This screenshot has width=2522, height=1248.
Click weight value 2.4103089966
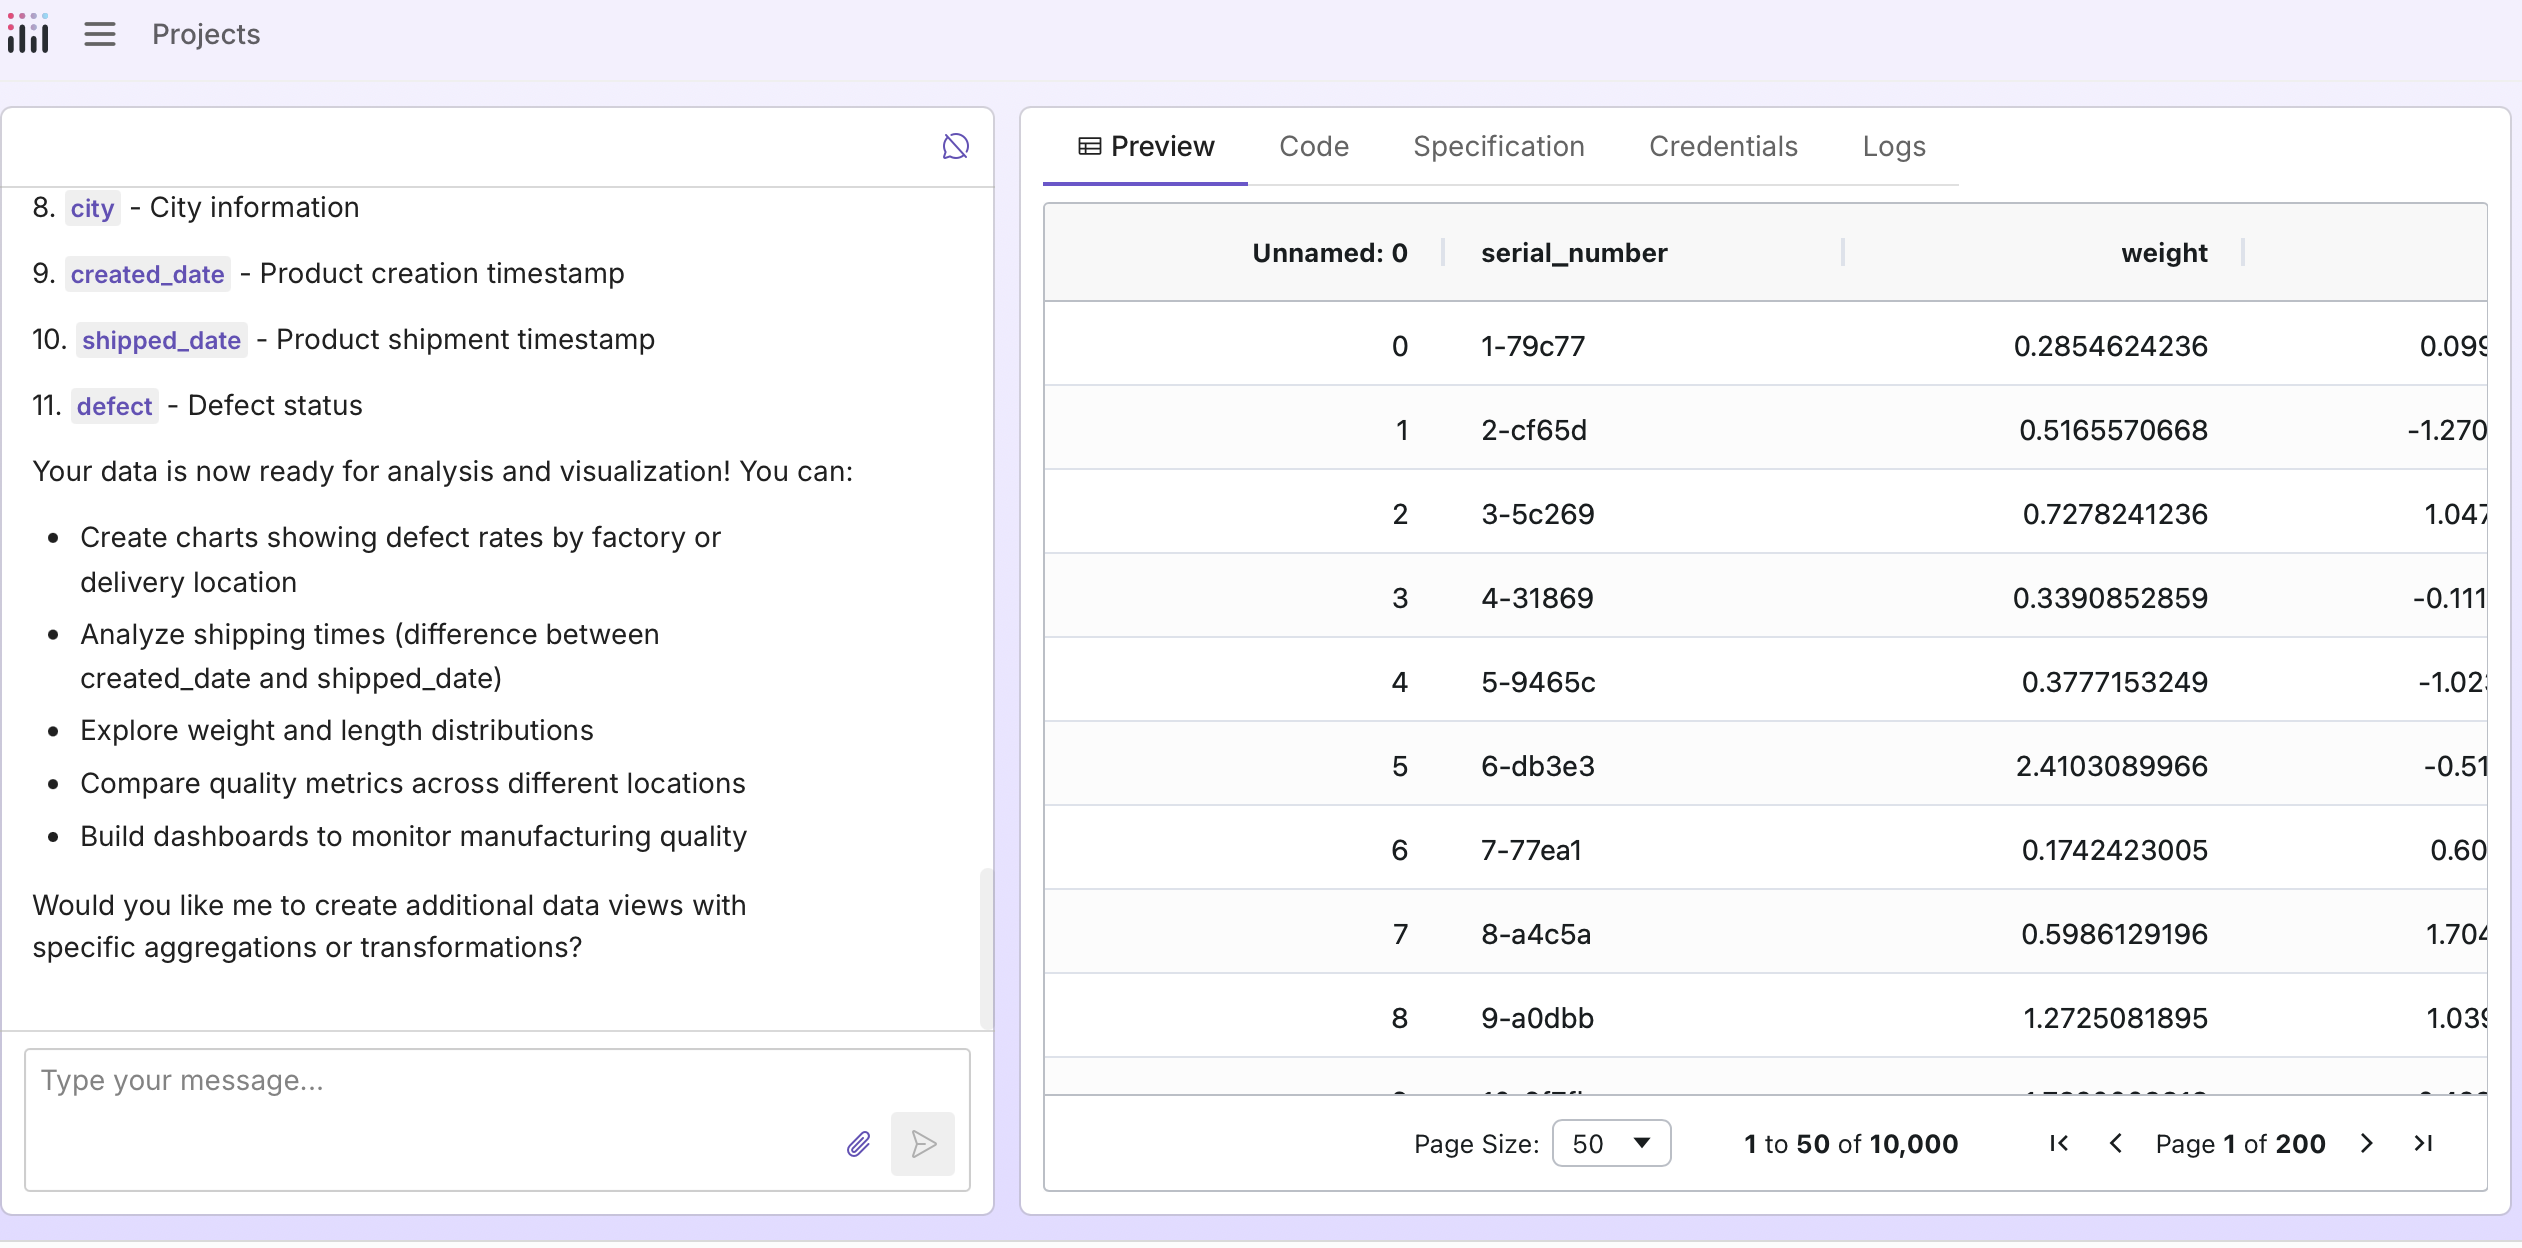pos(2111,766)
